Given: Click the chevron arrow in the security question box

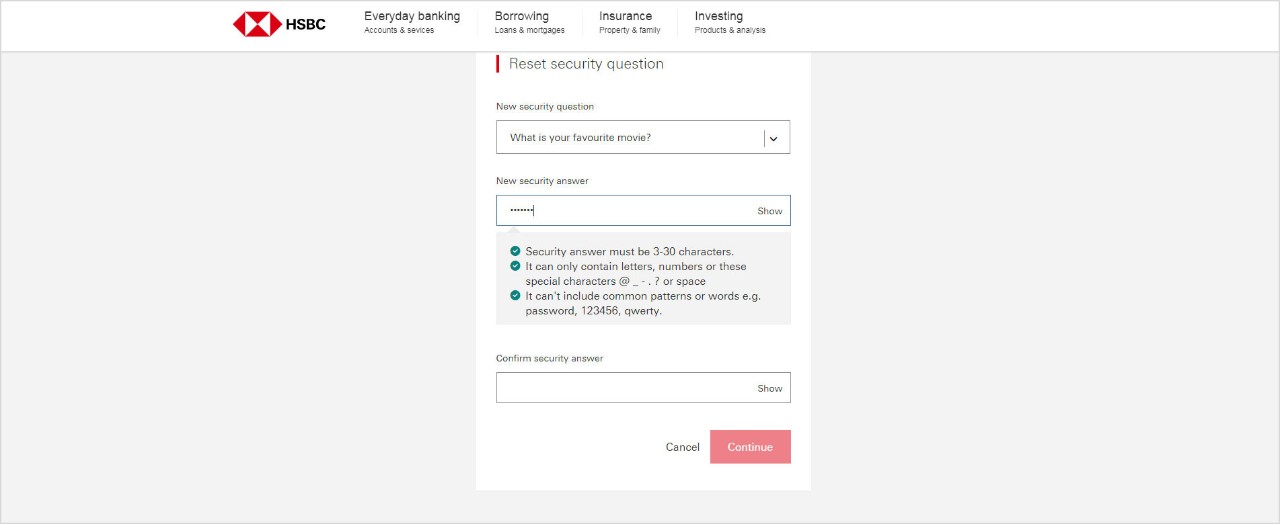Looking at the screenshot, I should (x=773, y=139).
